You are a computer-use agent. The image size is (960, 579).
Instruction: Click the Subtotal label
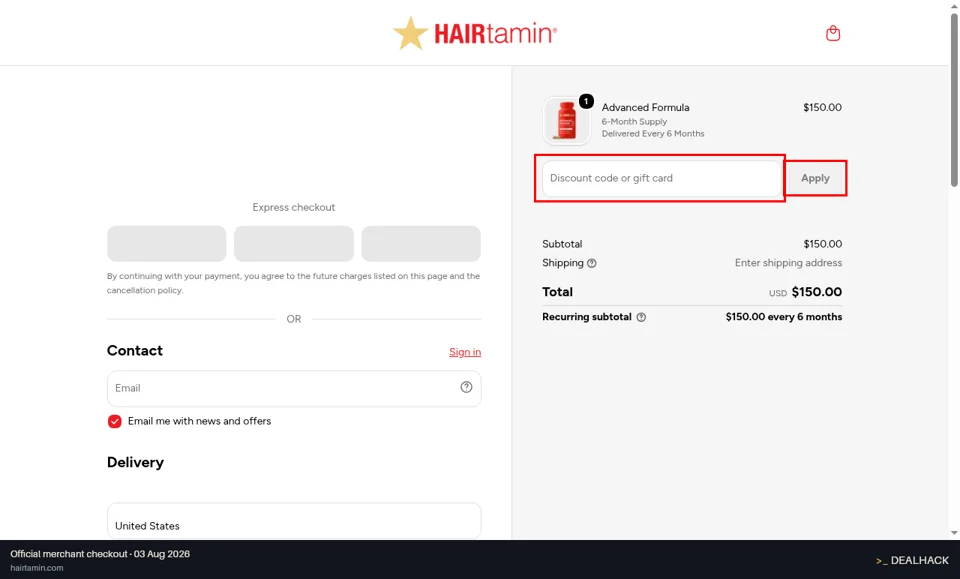(562, 244)
